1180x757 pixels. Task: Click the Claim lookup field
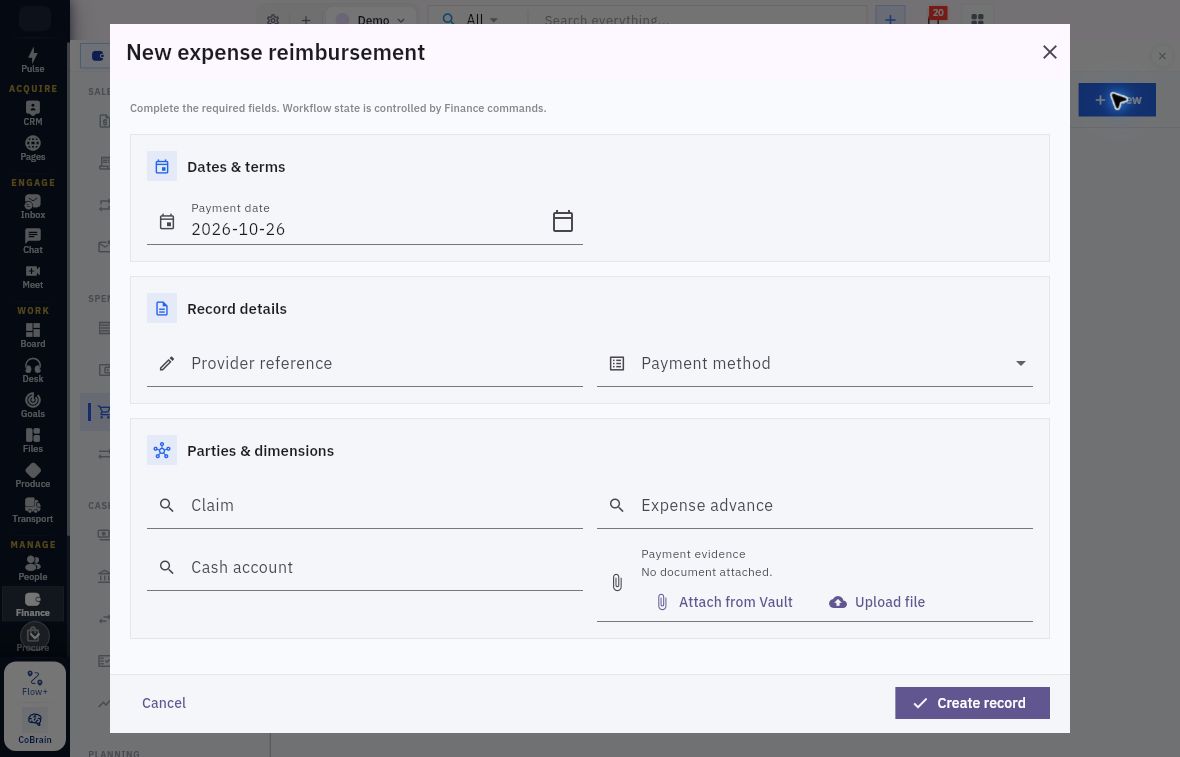(364, 506)
